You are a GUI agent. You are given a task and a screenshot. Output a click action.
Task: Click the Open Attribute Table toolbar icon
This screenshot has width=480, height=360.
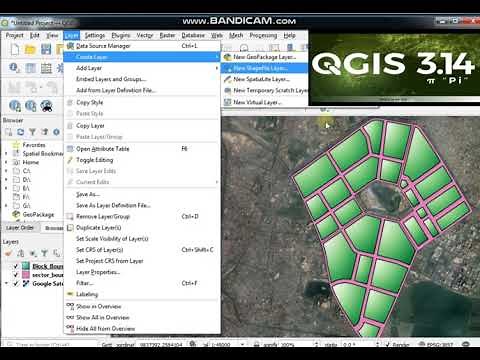(x=30, y=68)
